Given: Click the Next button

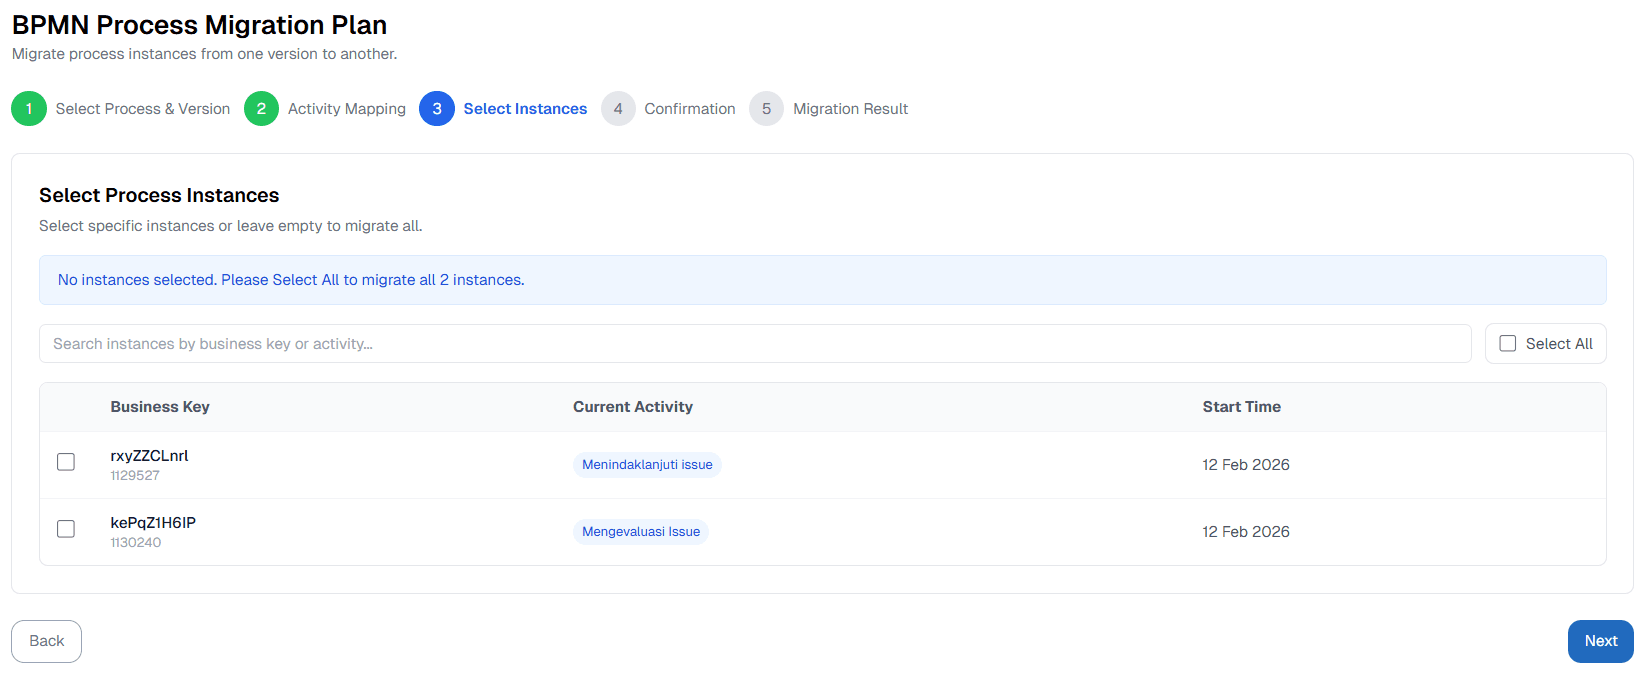Looking at the screenshot, I should (x=1600, y=641).
